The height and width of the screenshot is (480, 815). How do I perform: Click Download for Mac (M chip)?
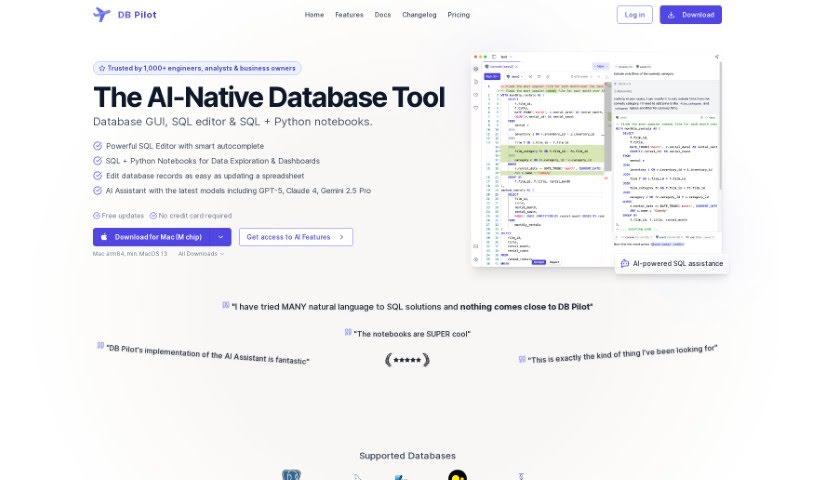(x=151, y=237)
